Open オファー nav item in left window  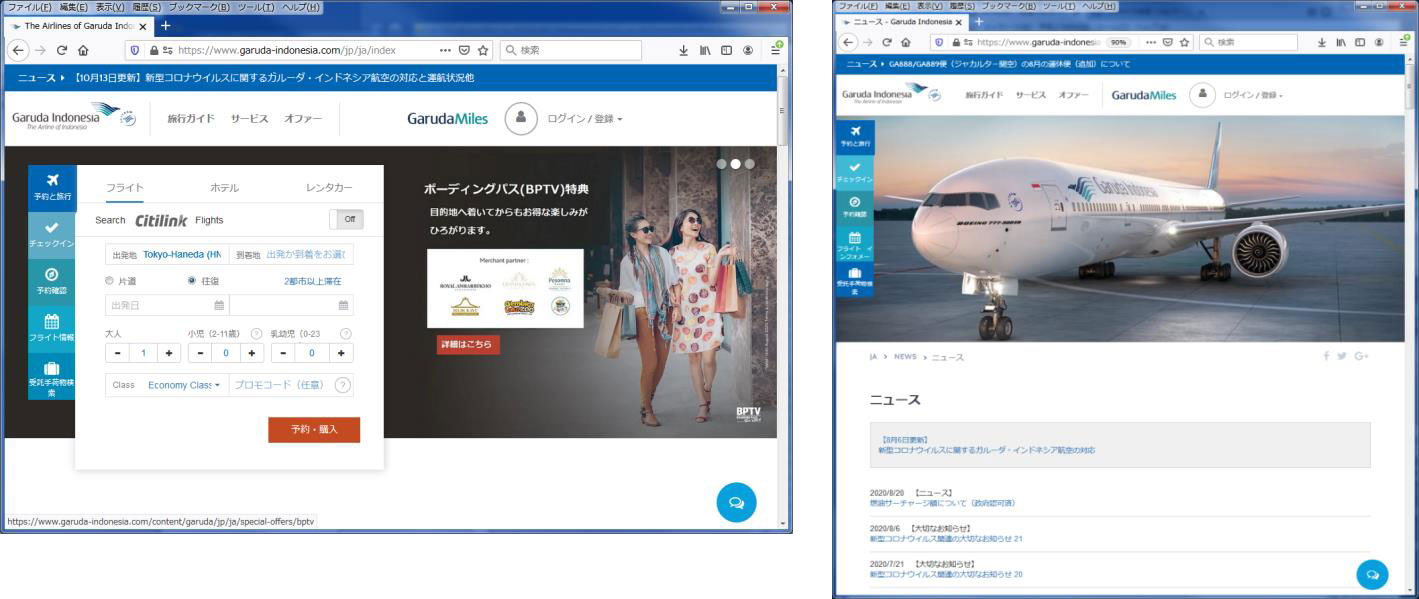(303, 119)
